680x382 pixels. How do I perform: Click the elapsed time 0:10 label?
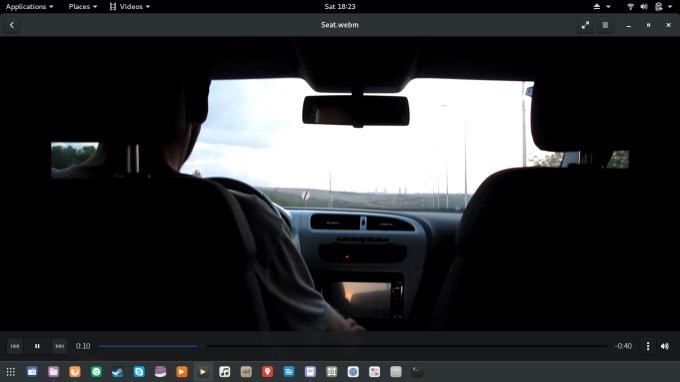click(x=83, y=346)
